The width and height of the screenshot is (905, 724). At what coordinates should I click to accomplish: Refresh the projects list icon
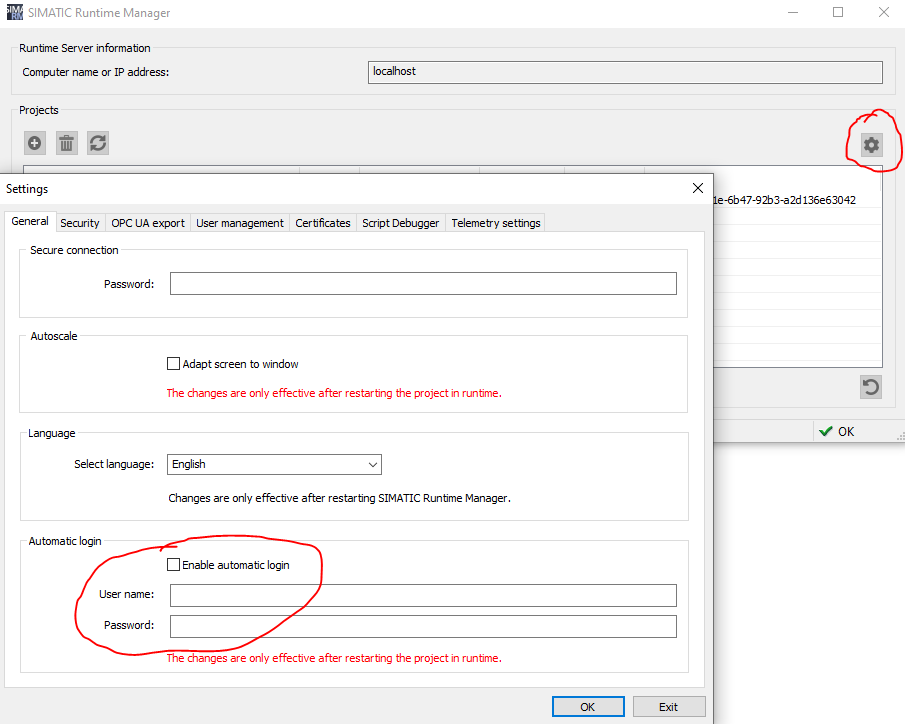point(98,143)
